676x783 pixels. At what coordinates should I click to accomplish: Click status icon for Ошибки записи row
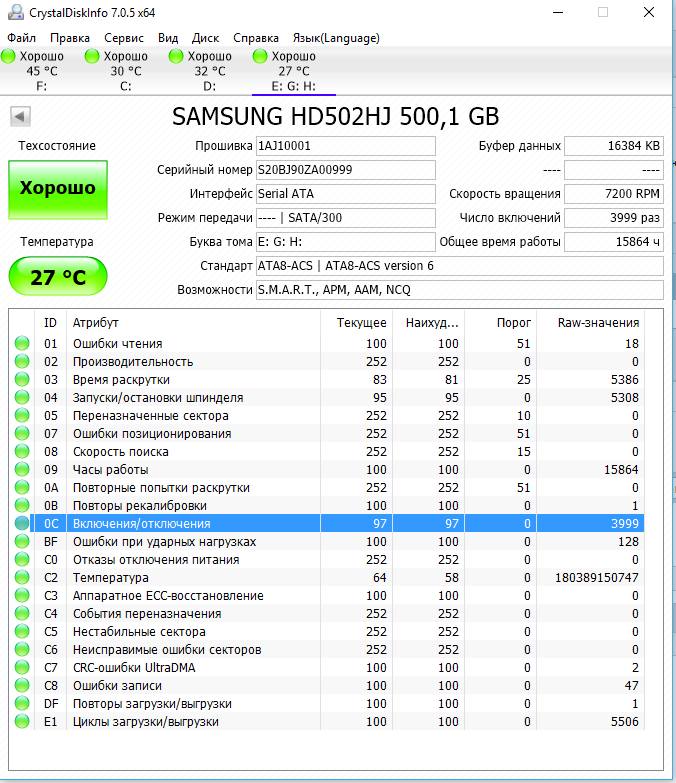pyautogui.click(x=22, y=685)
